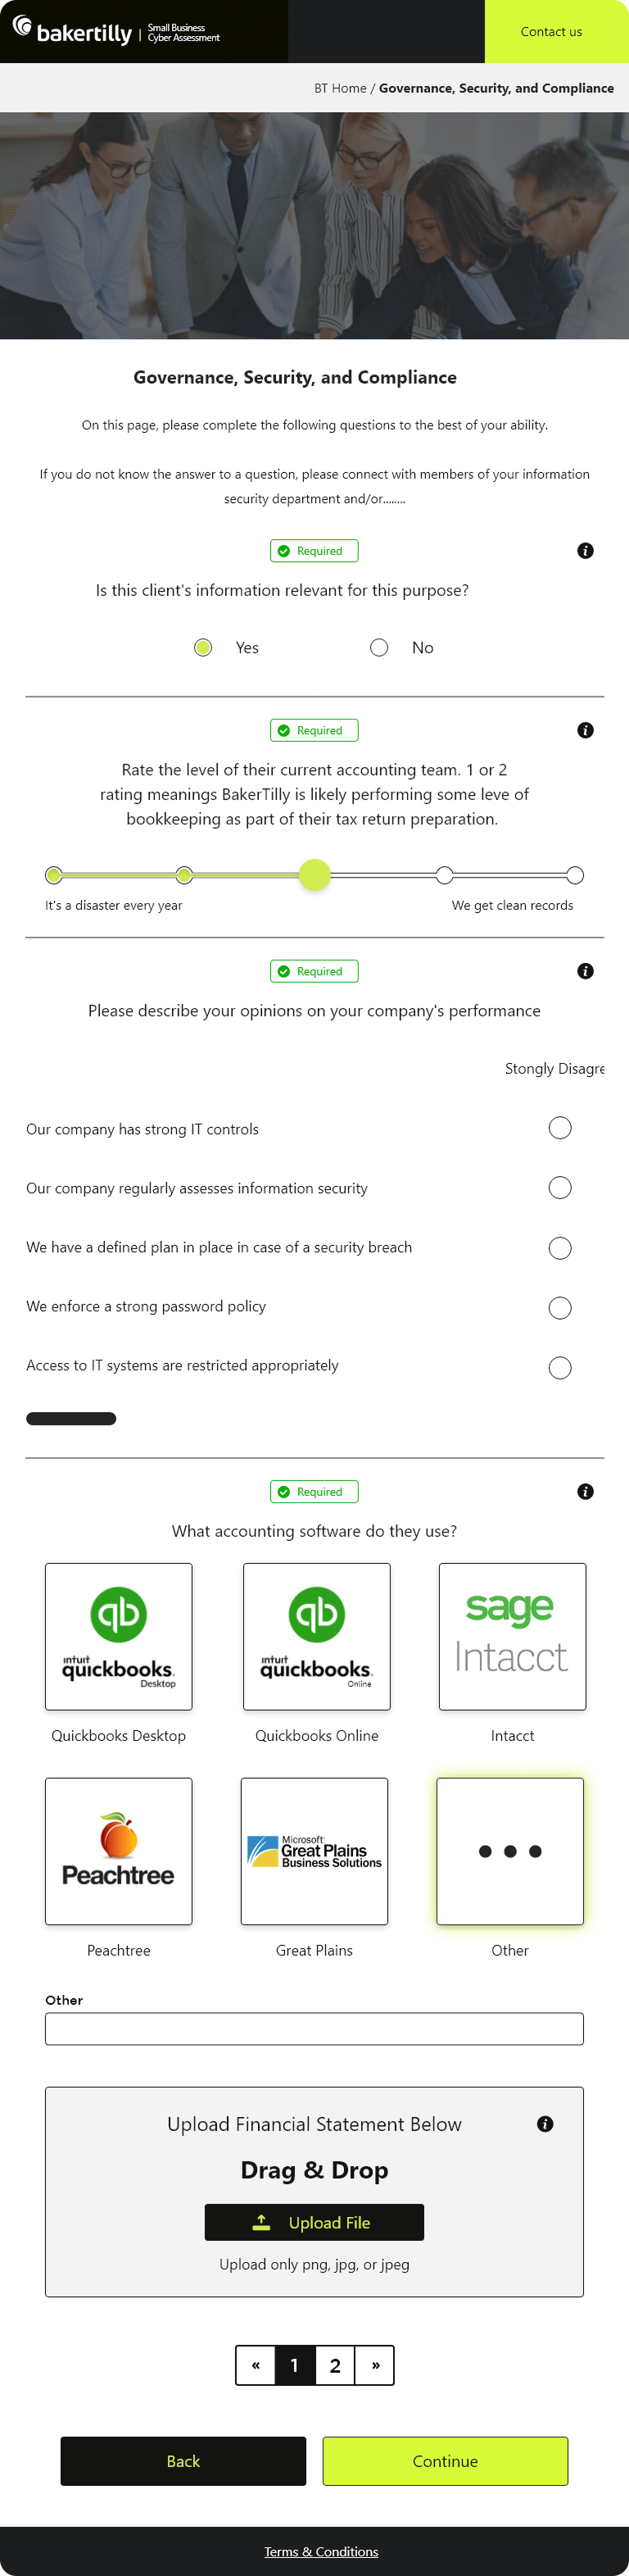
Task: Click info icon next to Upload Financial Statement
Action: pos(545,2124)
